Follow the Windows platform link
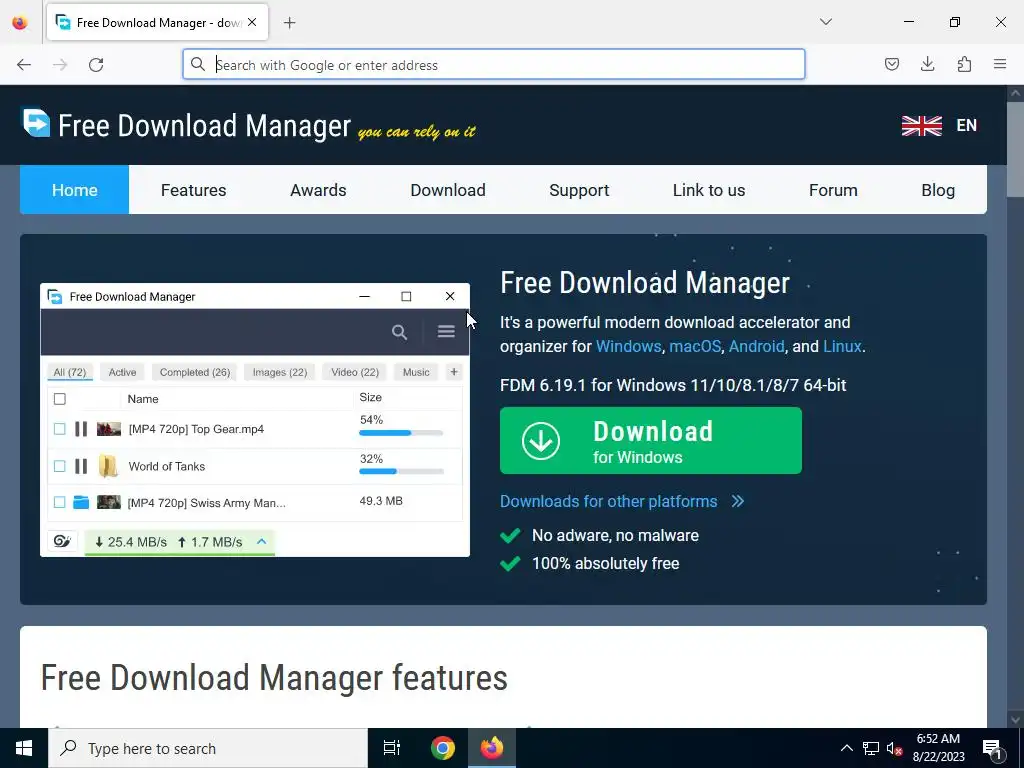The height and width of the screenshot is (768, 1024). [x=628, y=346]
